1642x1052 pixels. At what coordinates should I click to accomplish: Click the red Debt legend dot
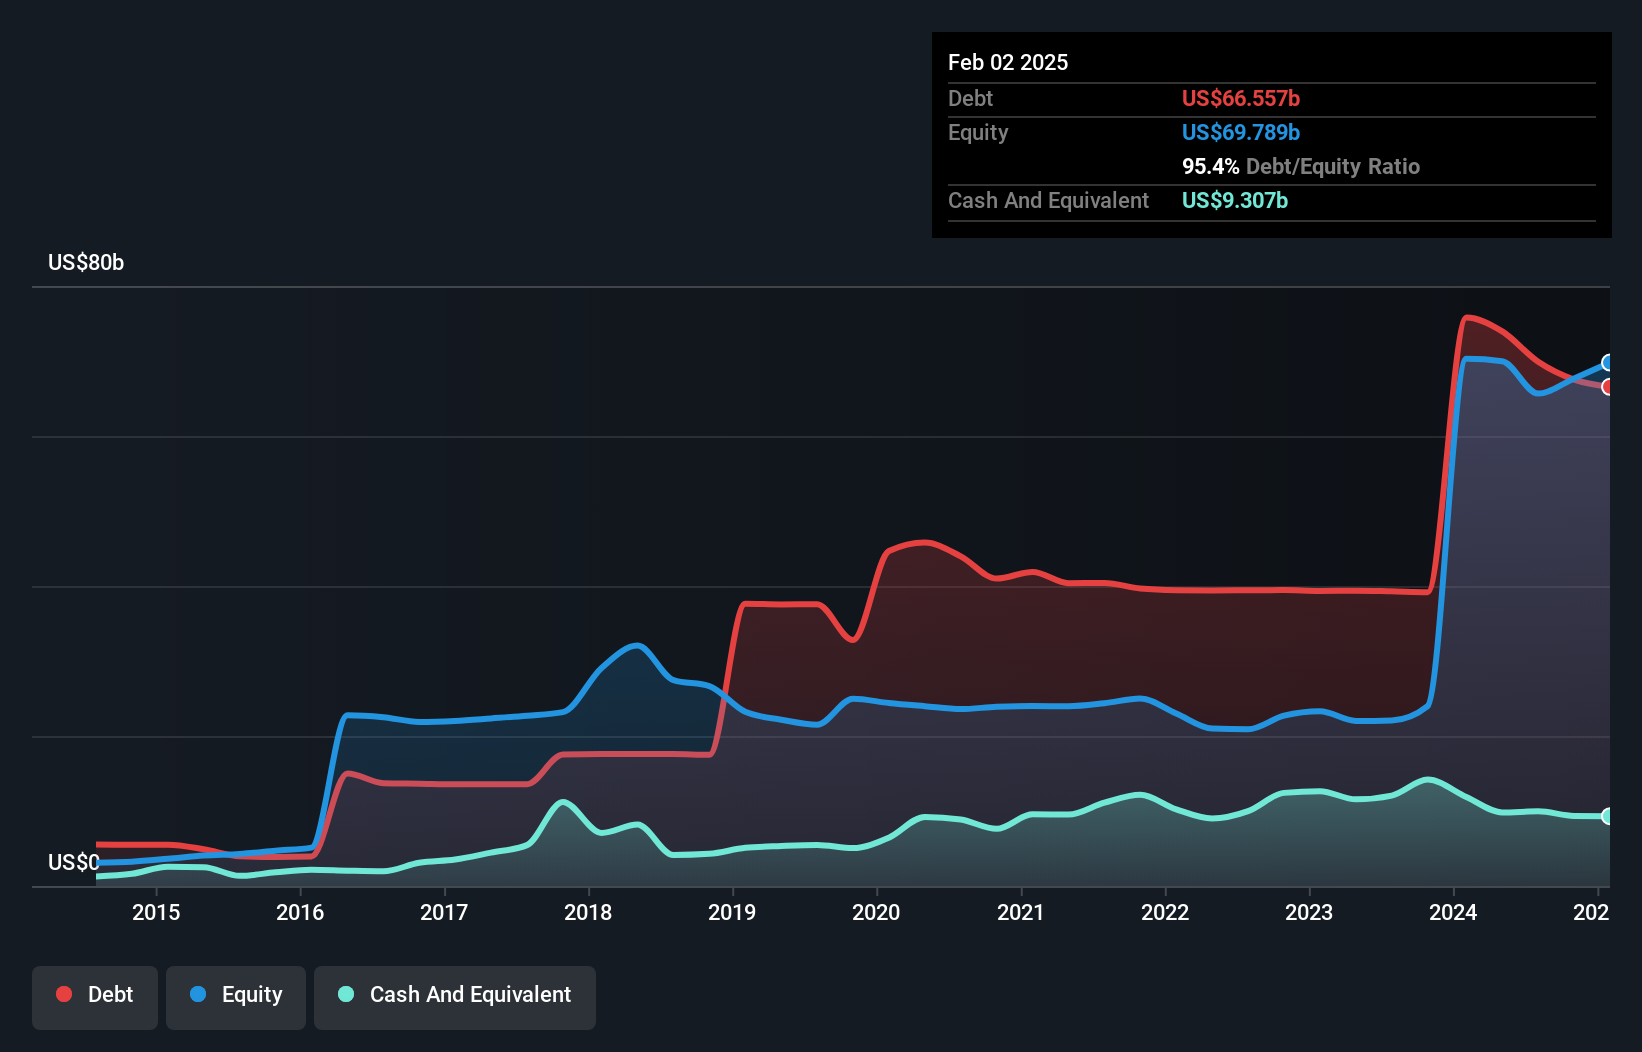click(x=64, y=994)
